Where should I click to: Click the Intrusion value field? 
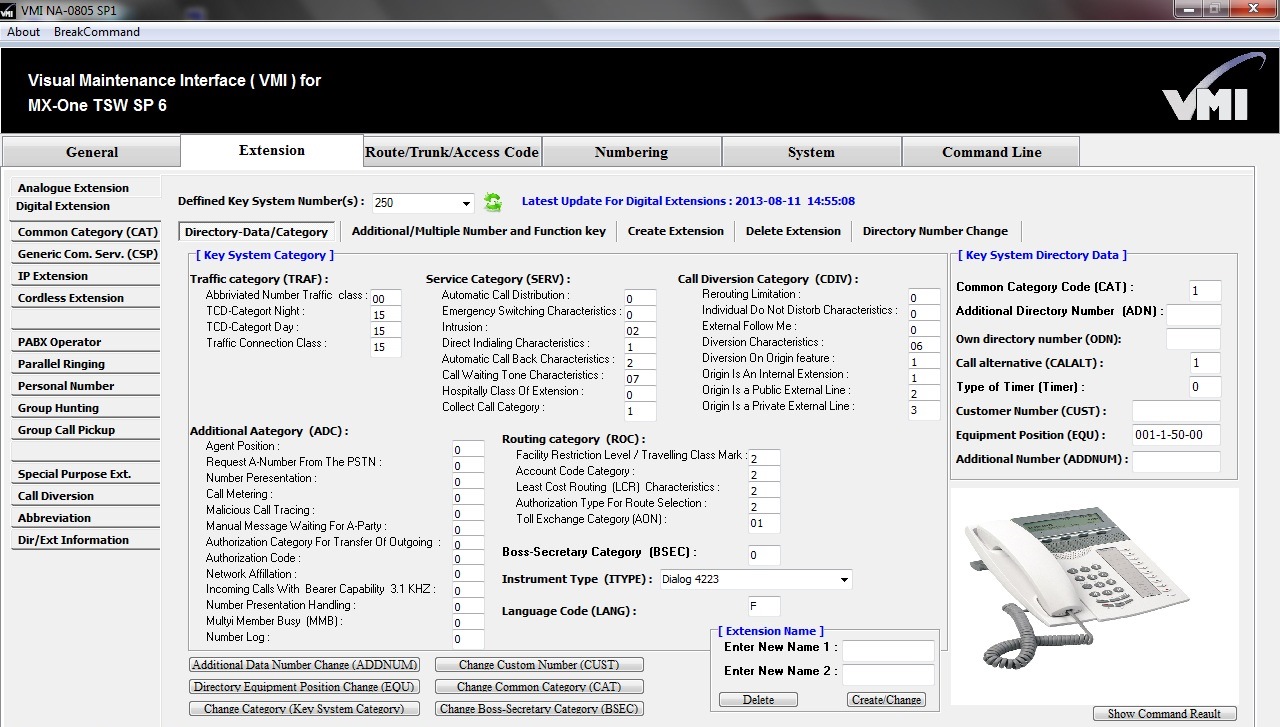[x=640, y=330]
